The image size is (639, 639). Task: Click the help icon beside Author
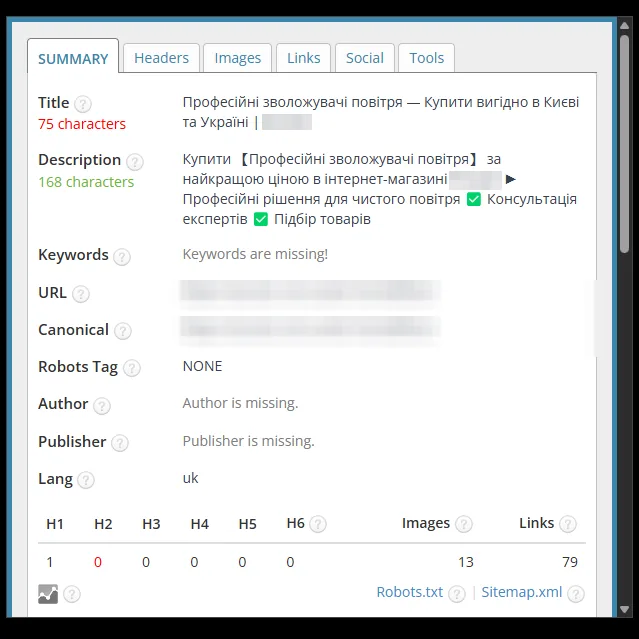(102, 405)
